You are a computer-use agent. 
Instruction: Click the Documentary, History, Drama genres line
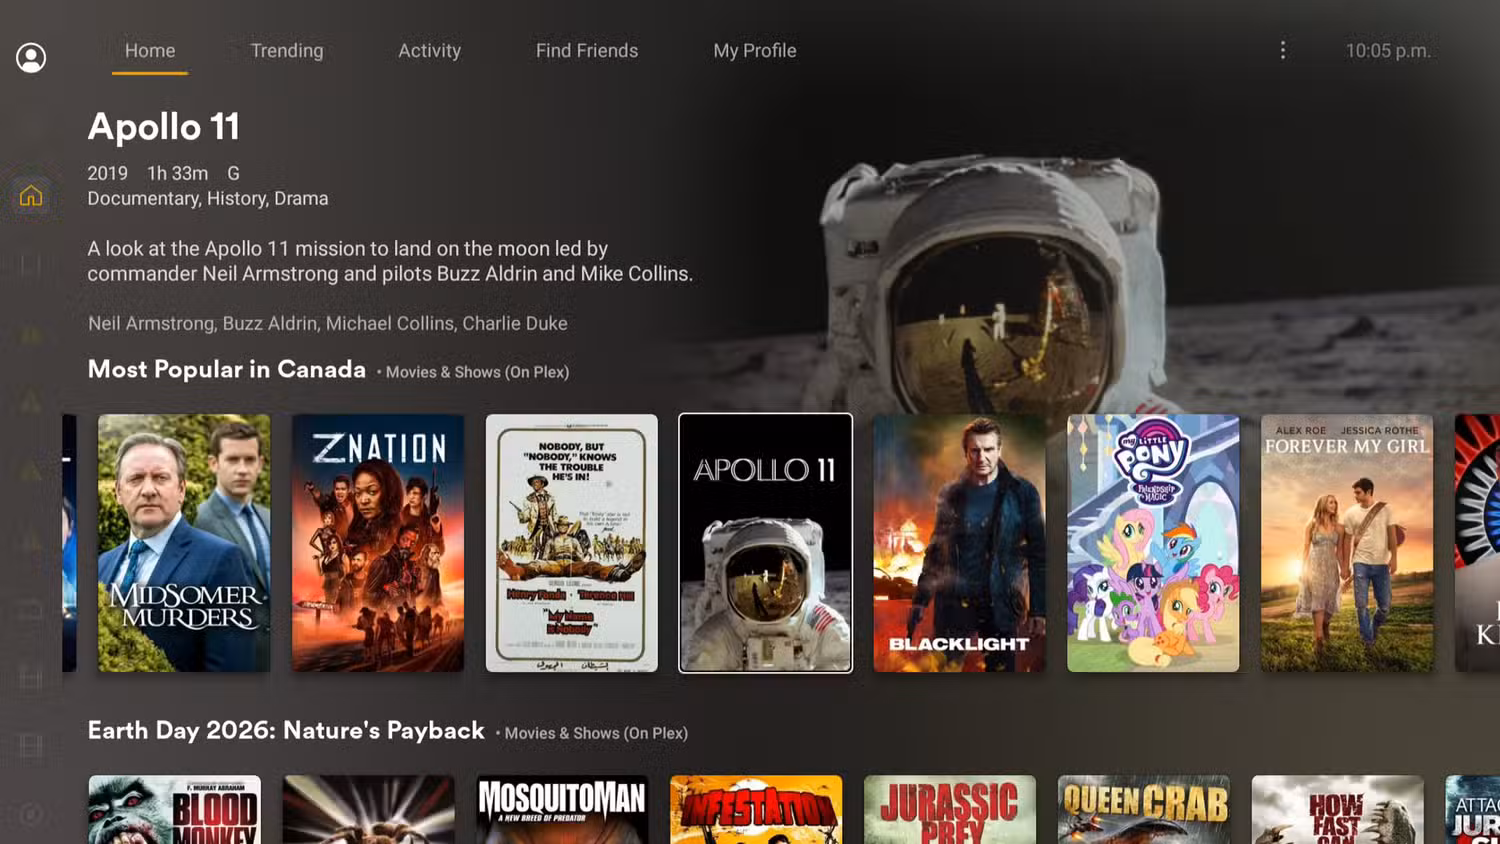[208, 199]
